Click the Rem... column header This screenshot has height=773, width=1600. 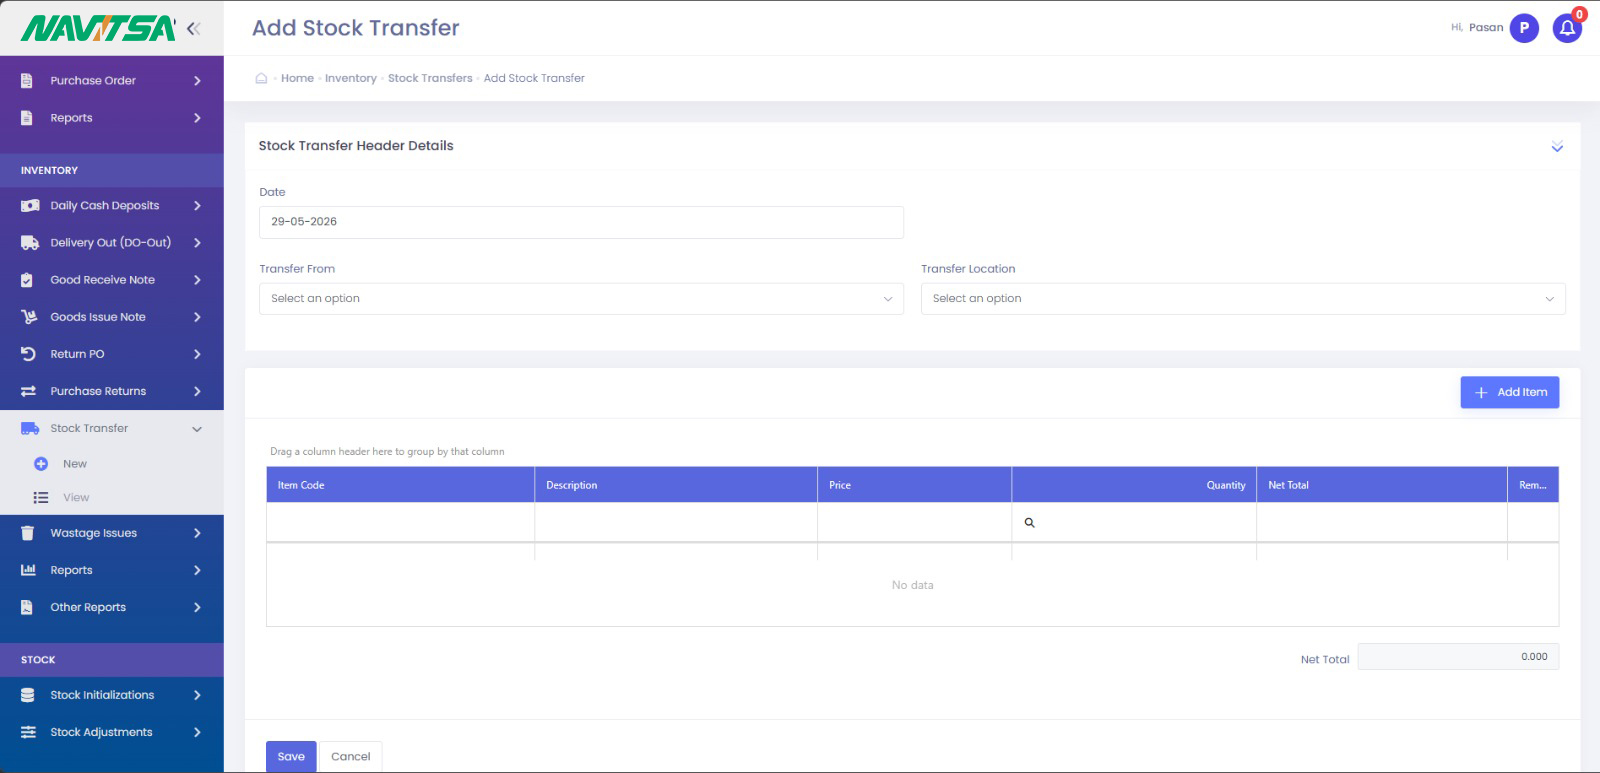click(x=1533, y=485)
